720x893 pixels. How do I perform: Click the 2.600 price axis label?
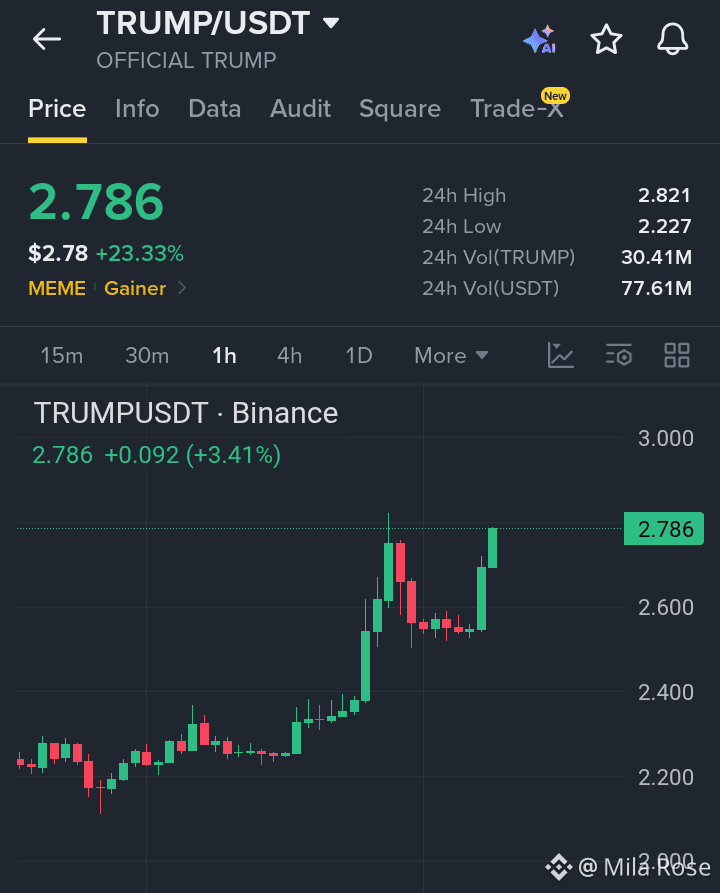tap(665, 608)
